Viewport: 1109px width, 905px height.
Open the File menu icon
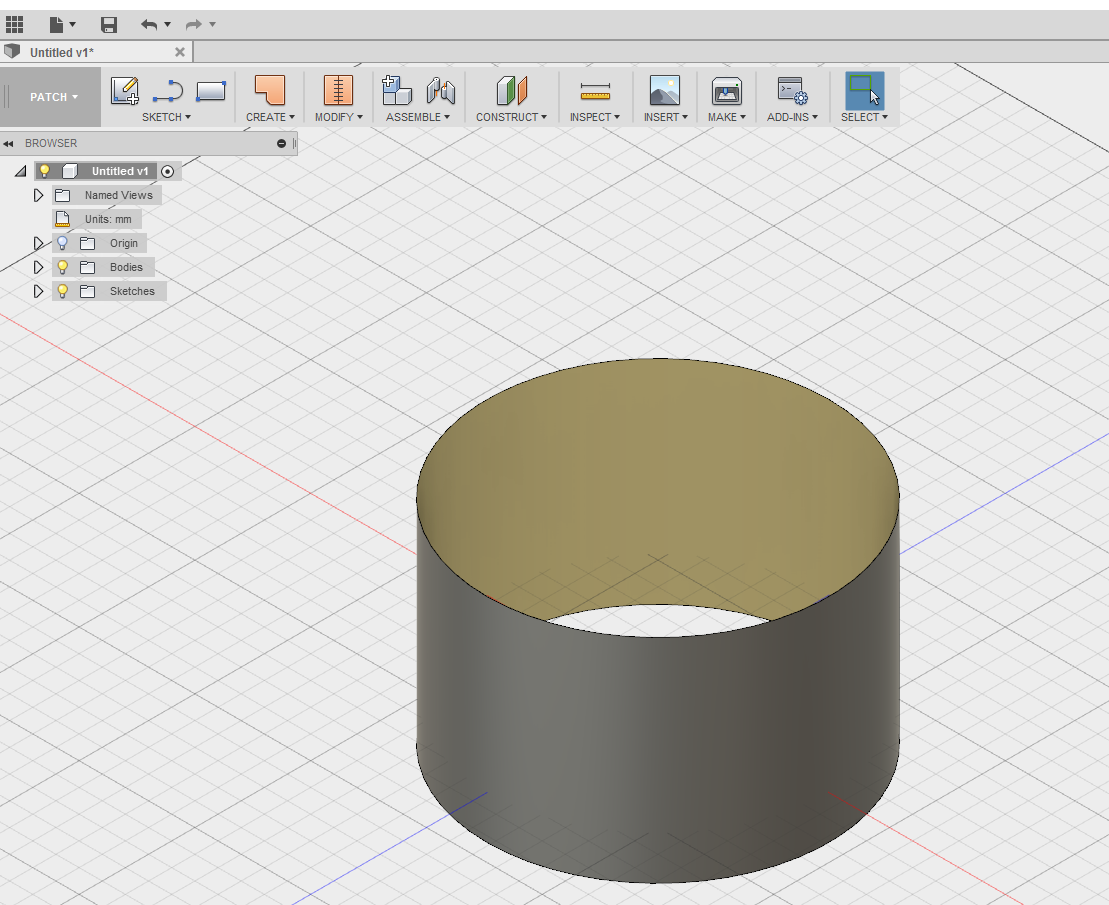point(57,24)
